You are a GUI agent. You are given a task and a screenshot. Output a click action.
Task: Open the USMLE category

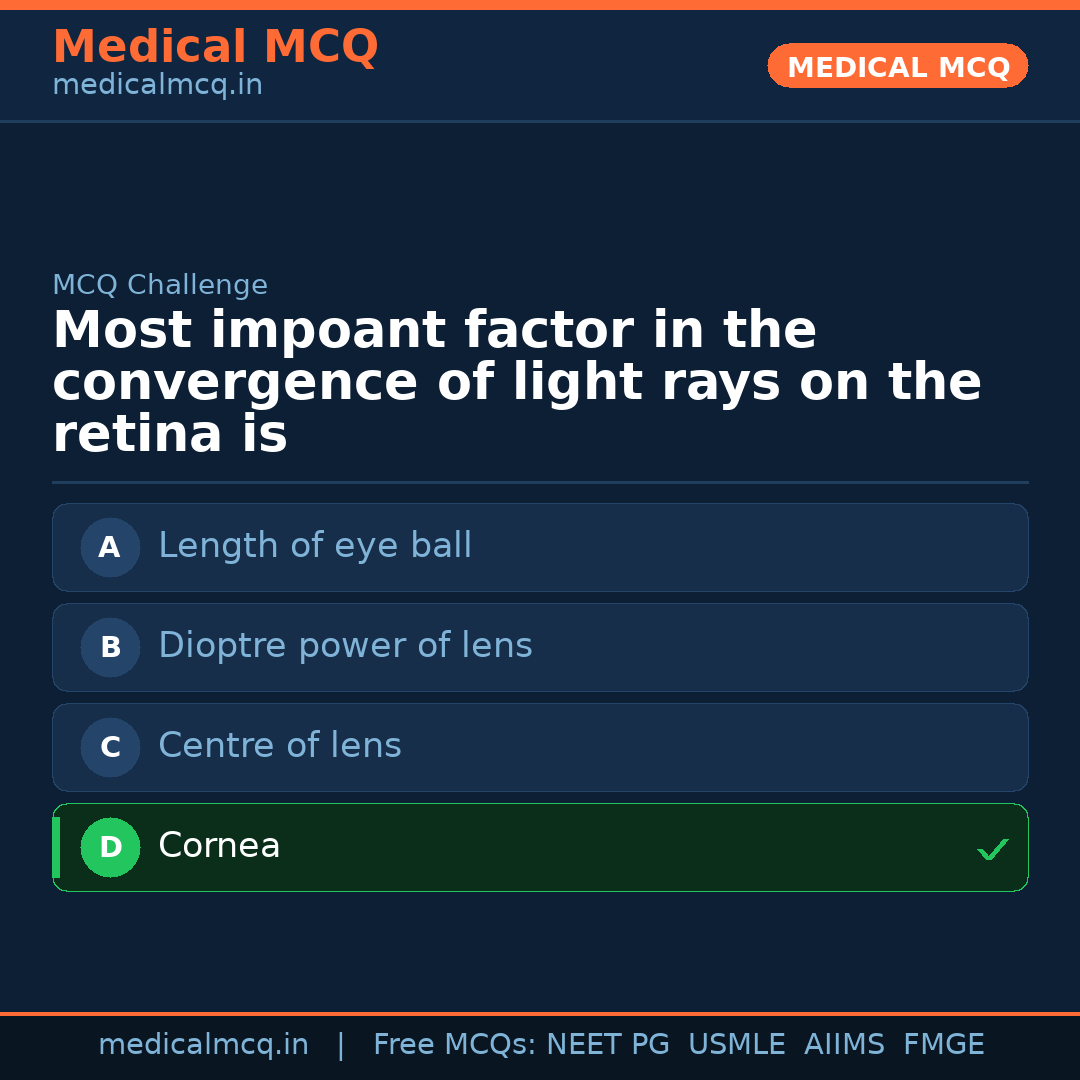pos(737,1044)
